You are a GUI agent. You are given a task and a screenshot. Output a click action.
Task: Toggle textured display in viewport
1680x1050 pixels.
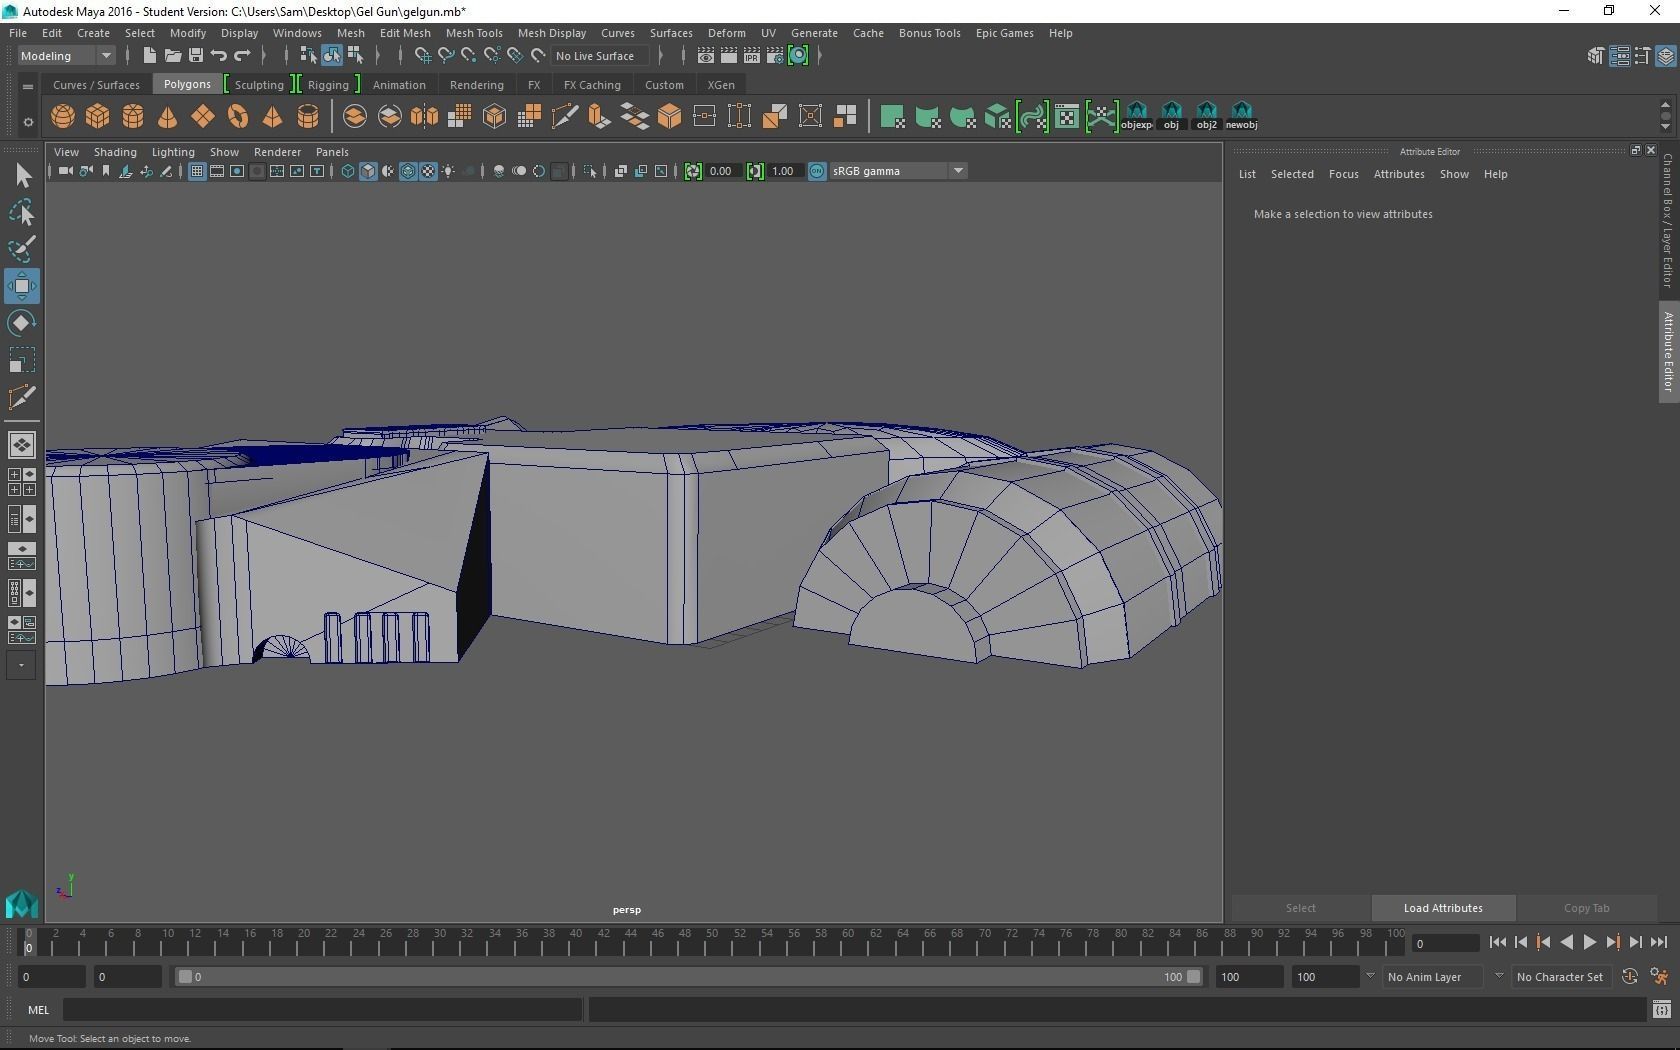click(x=428, y=171)
